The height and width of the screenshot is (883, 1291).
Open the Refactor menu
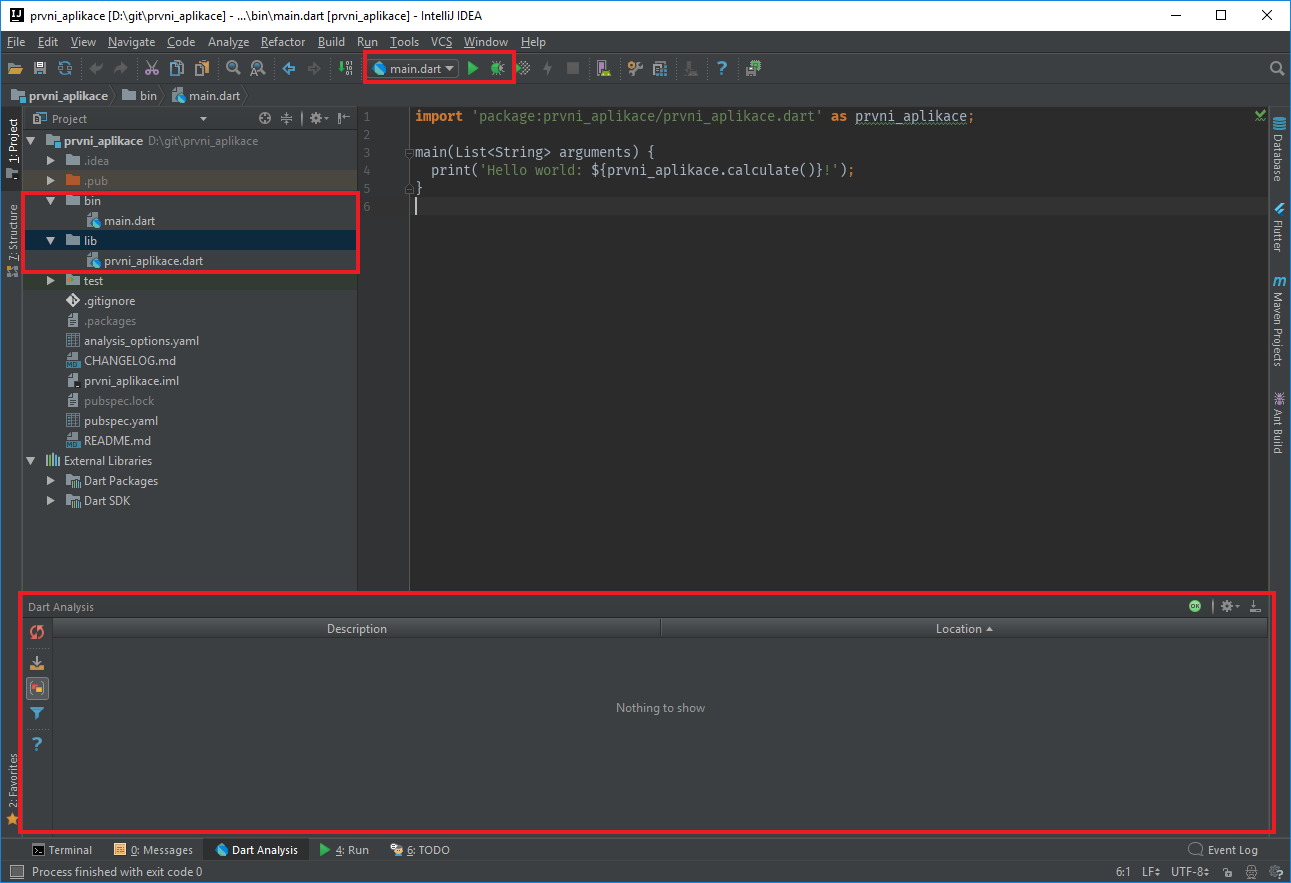[283, 42]
